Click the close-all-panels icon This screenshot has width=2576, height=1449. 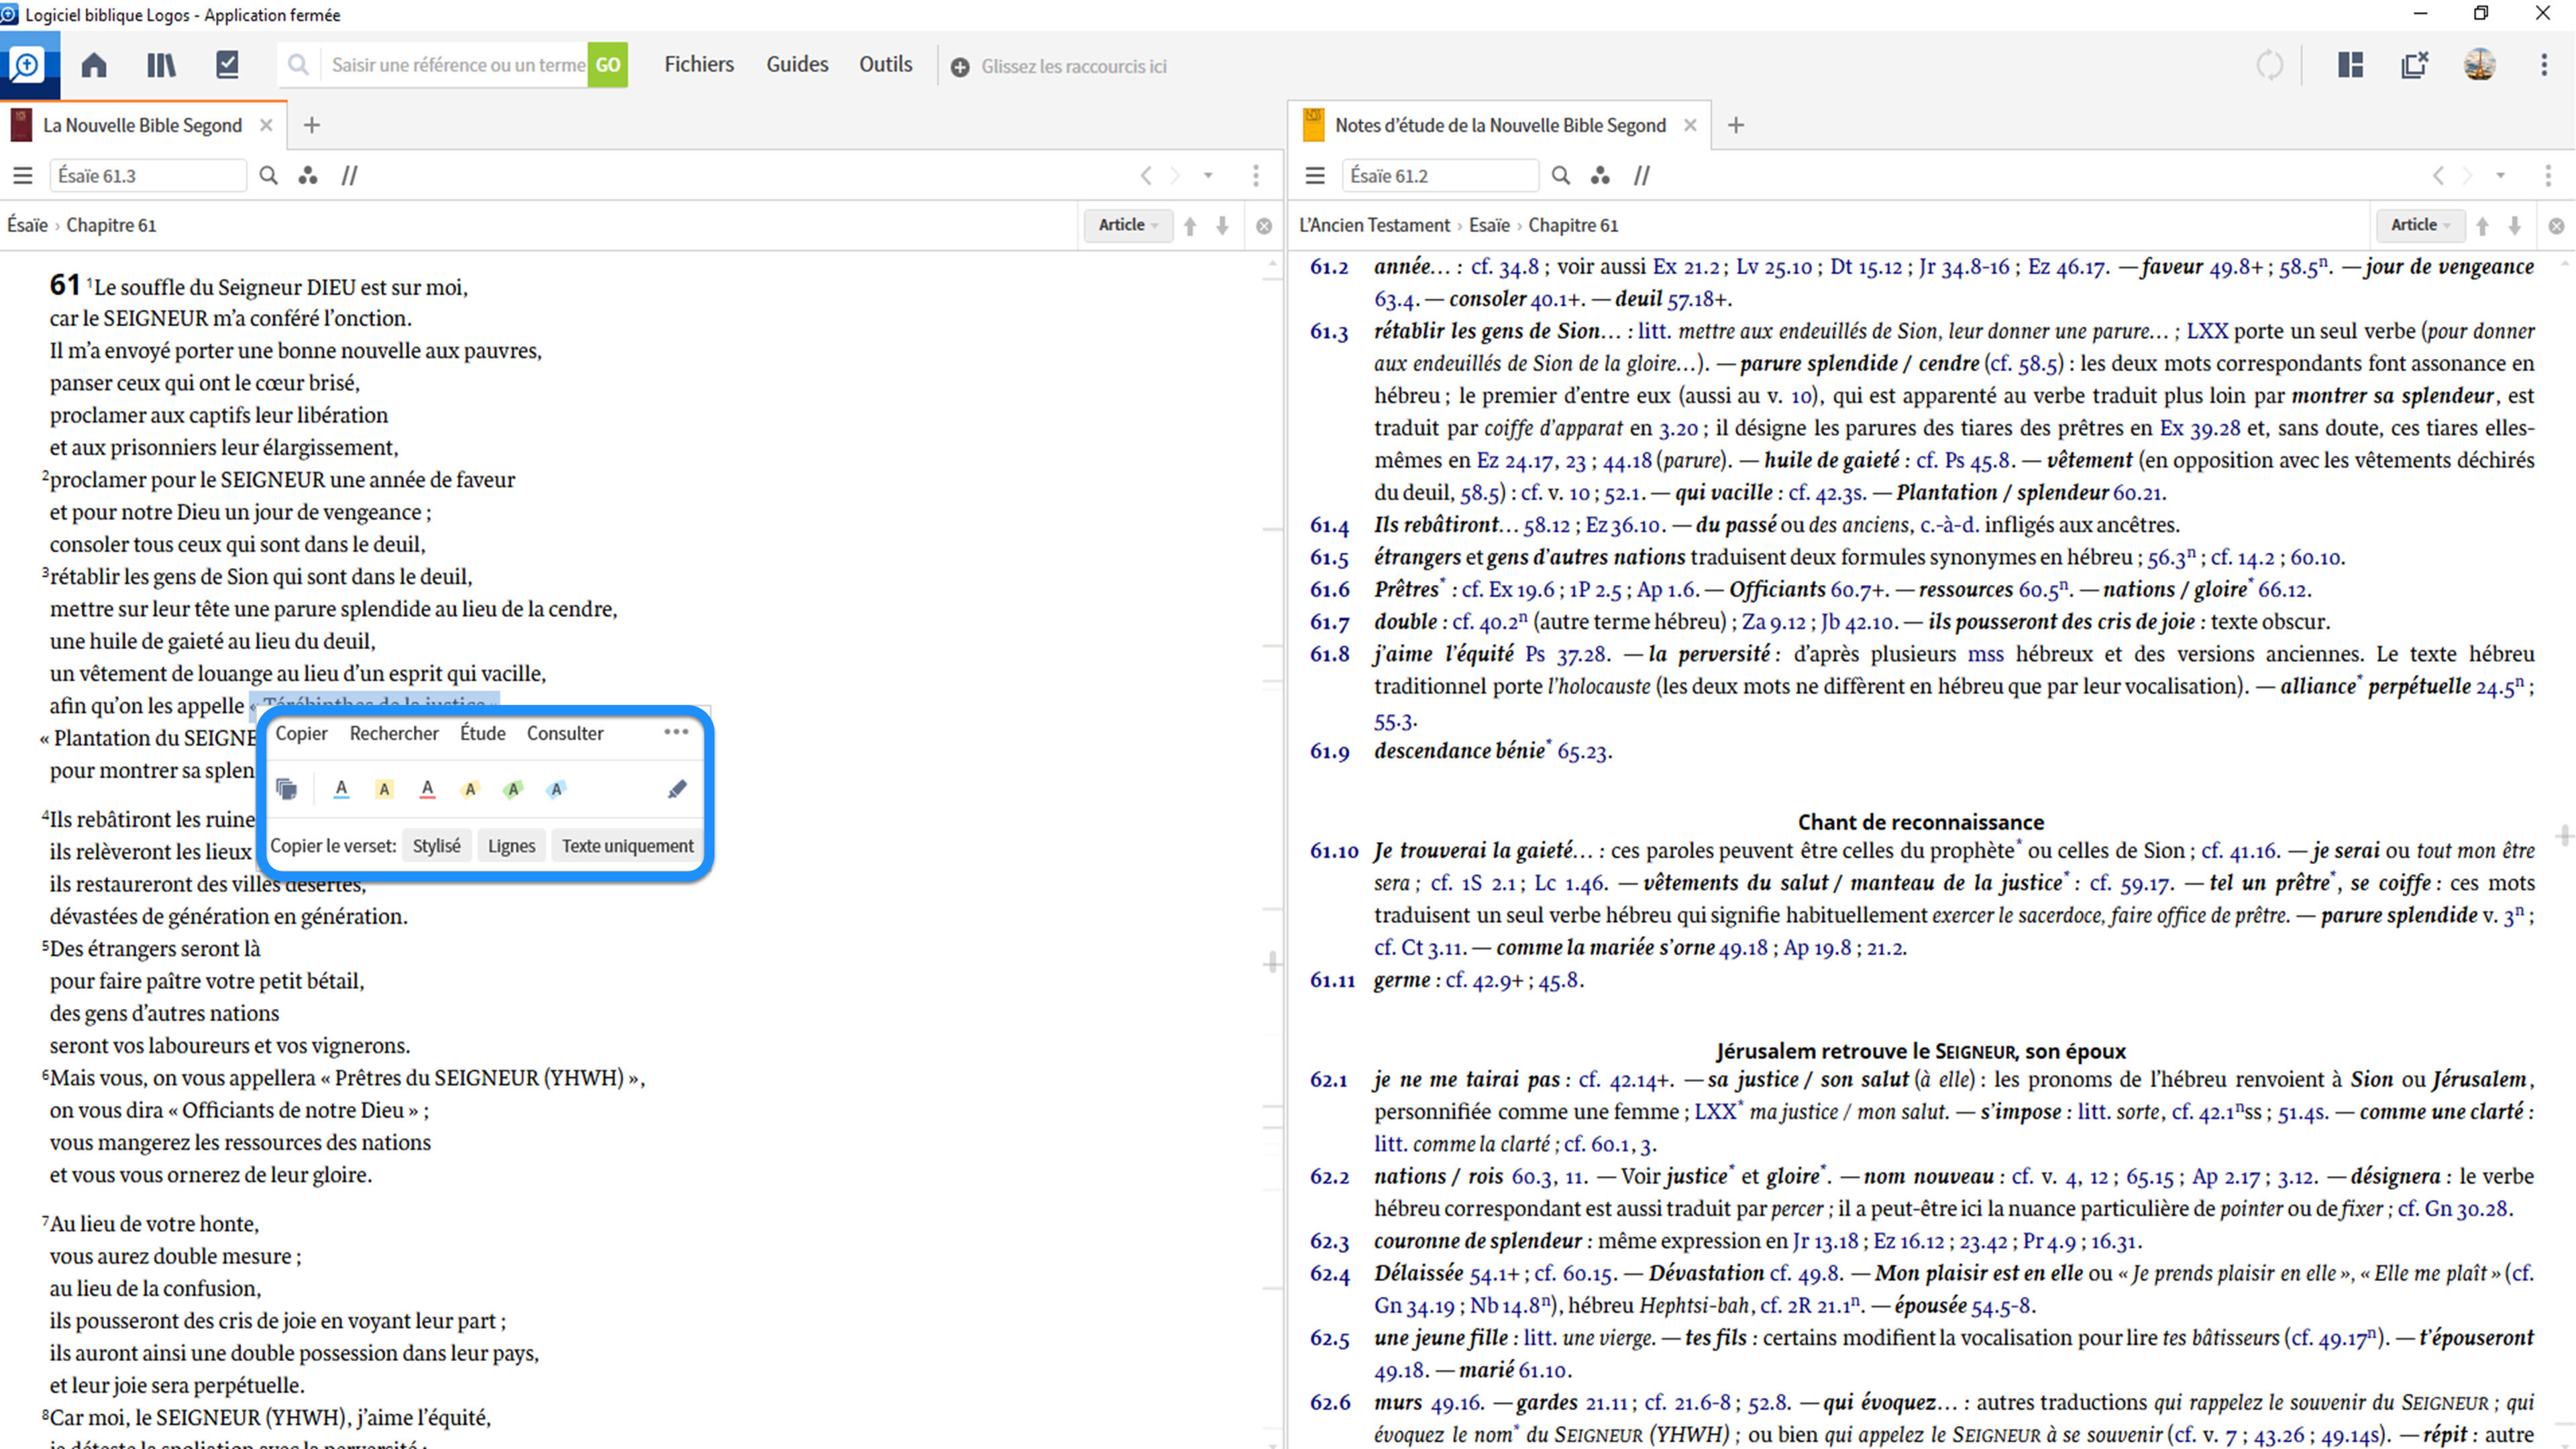point(2414,65)
